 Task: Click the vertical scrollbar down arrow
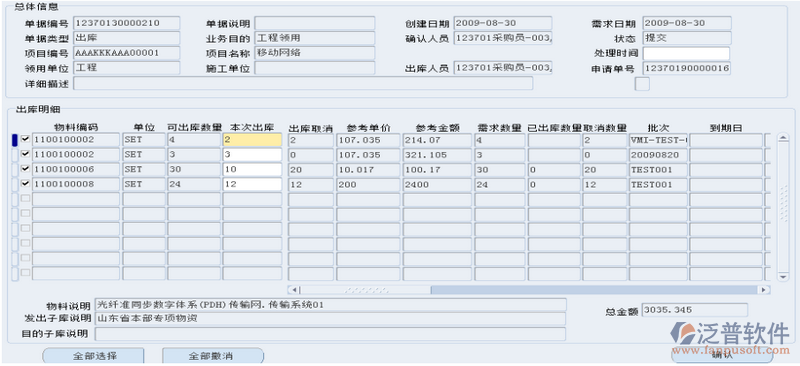(x=783, y=276)
